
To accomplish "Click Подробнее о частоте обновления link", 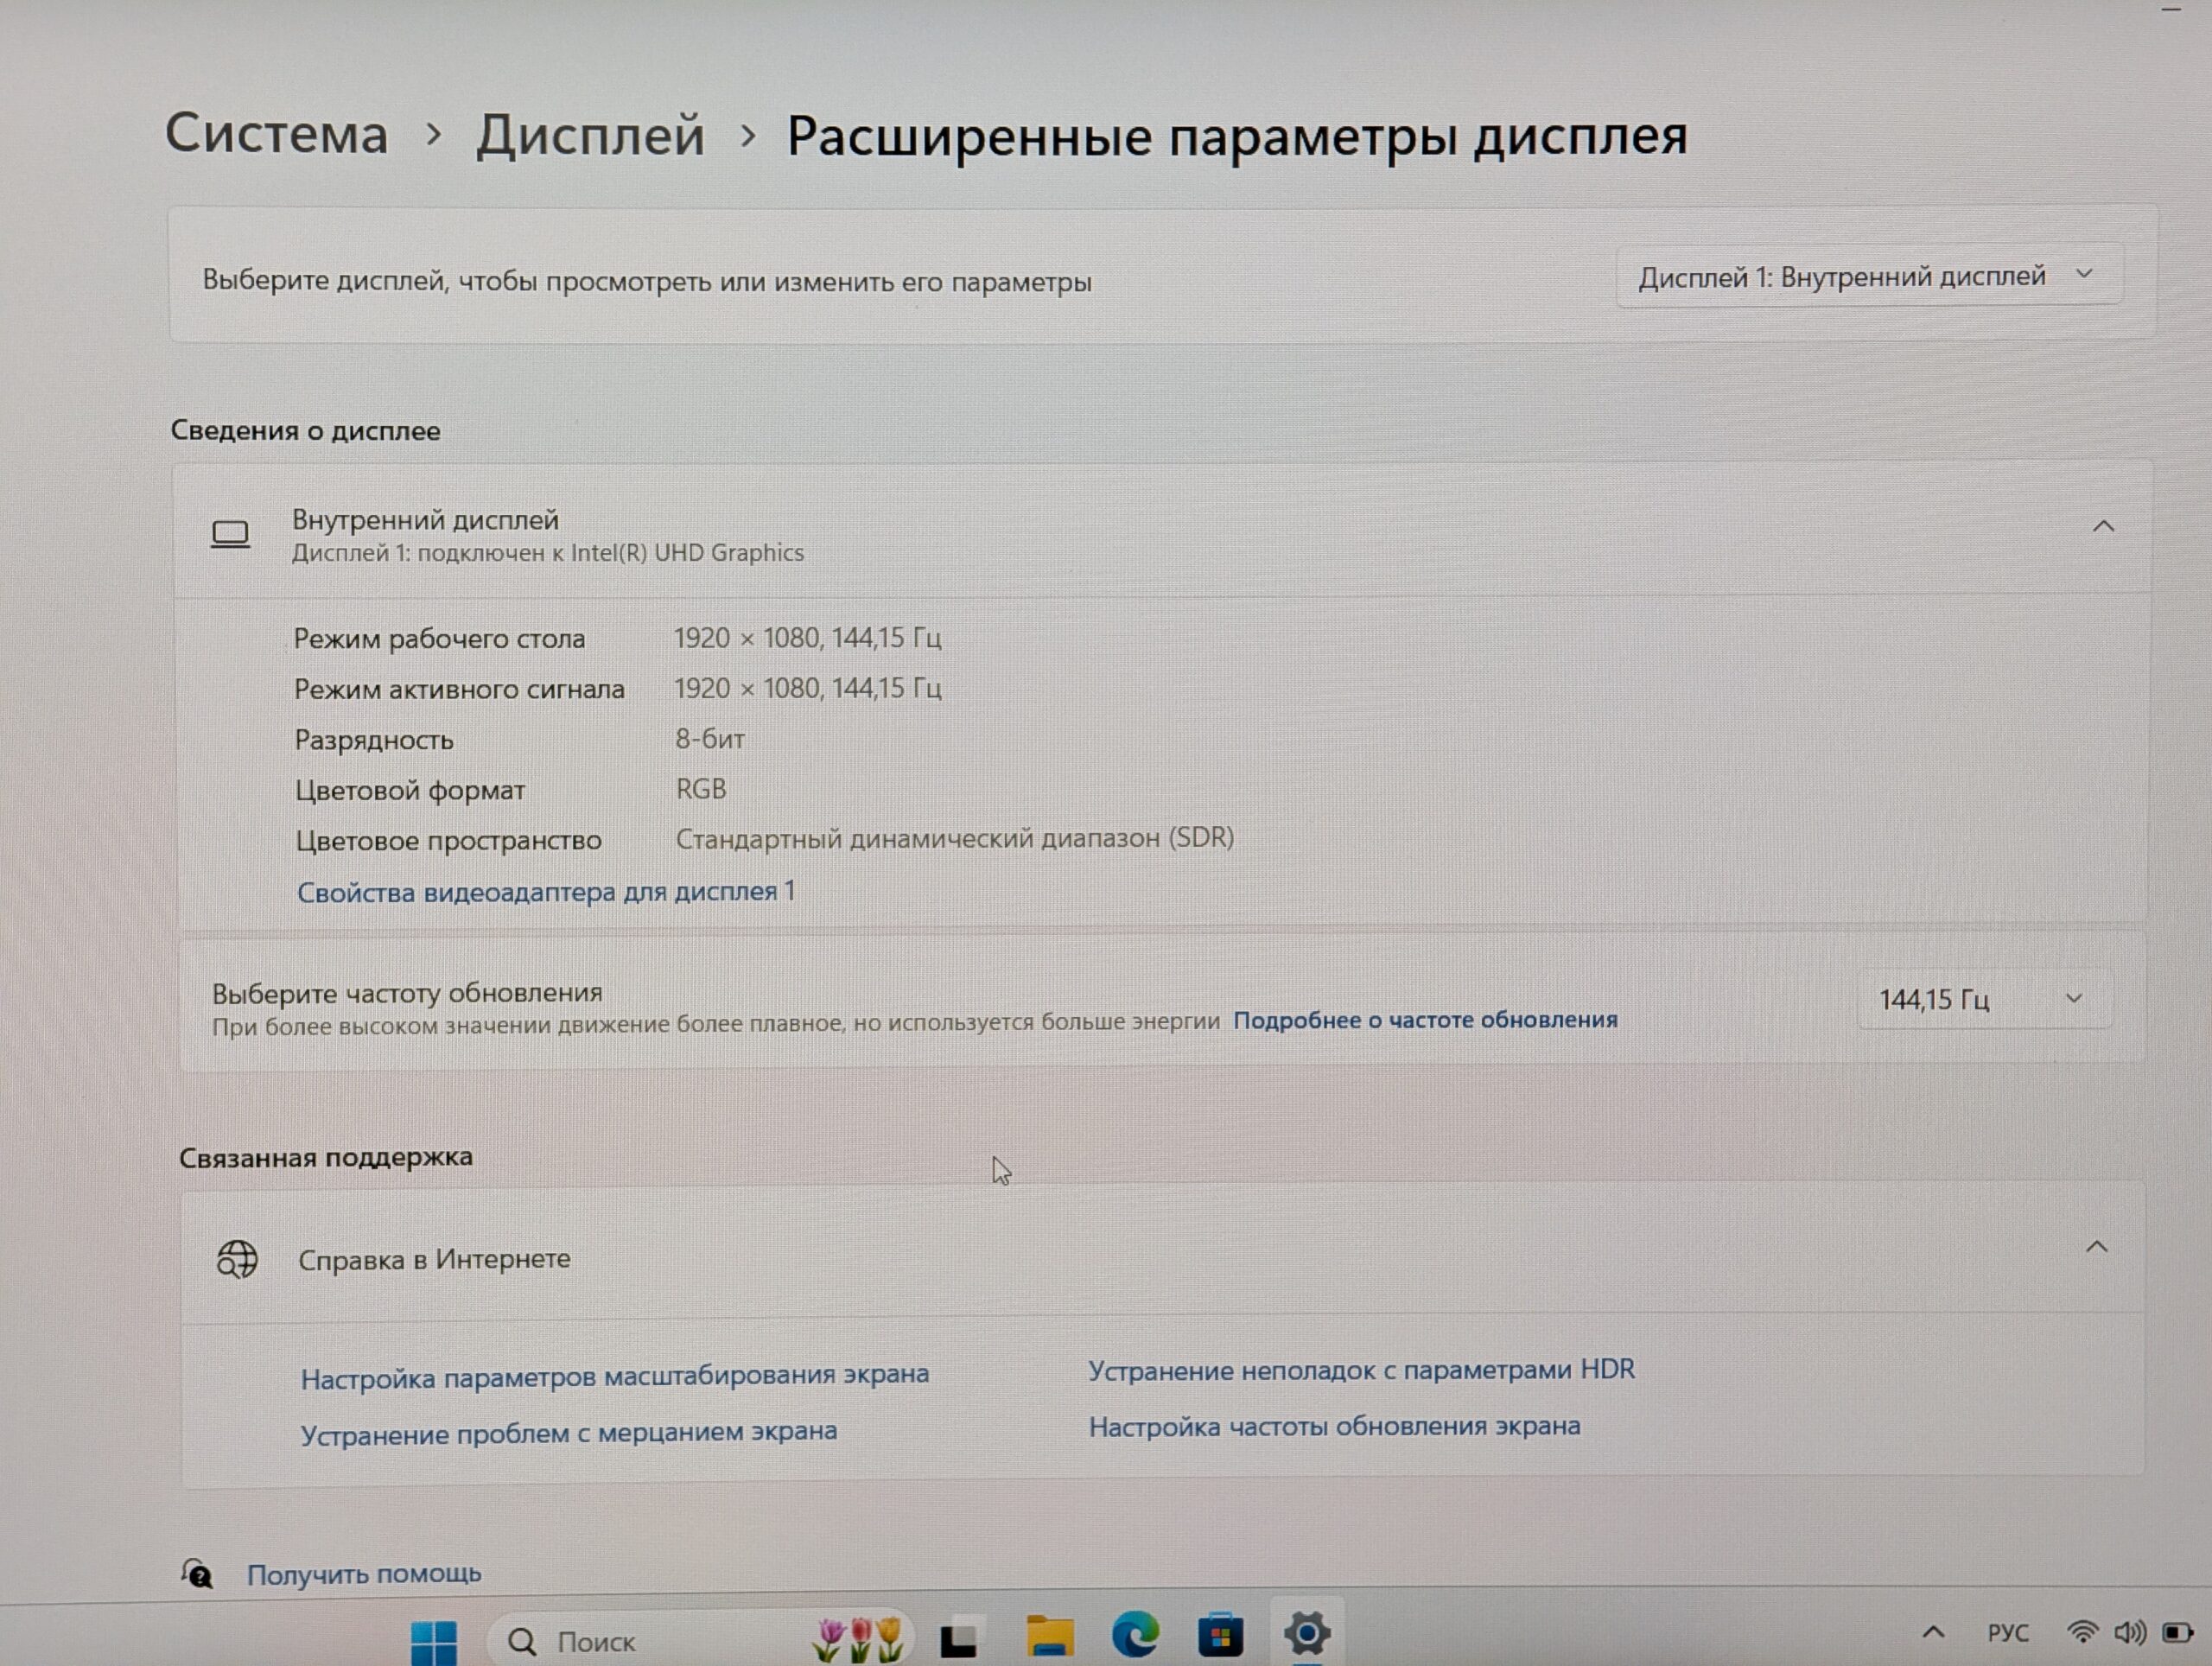I will coord(1424,1020).
